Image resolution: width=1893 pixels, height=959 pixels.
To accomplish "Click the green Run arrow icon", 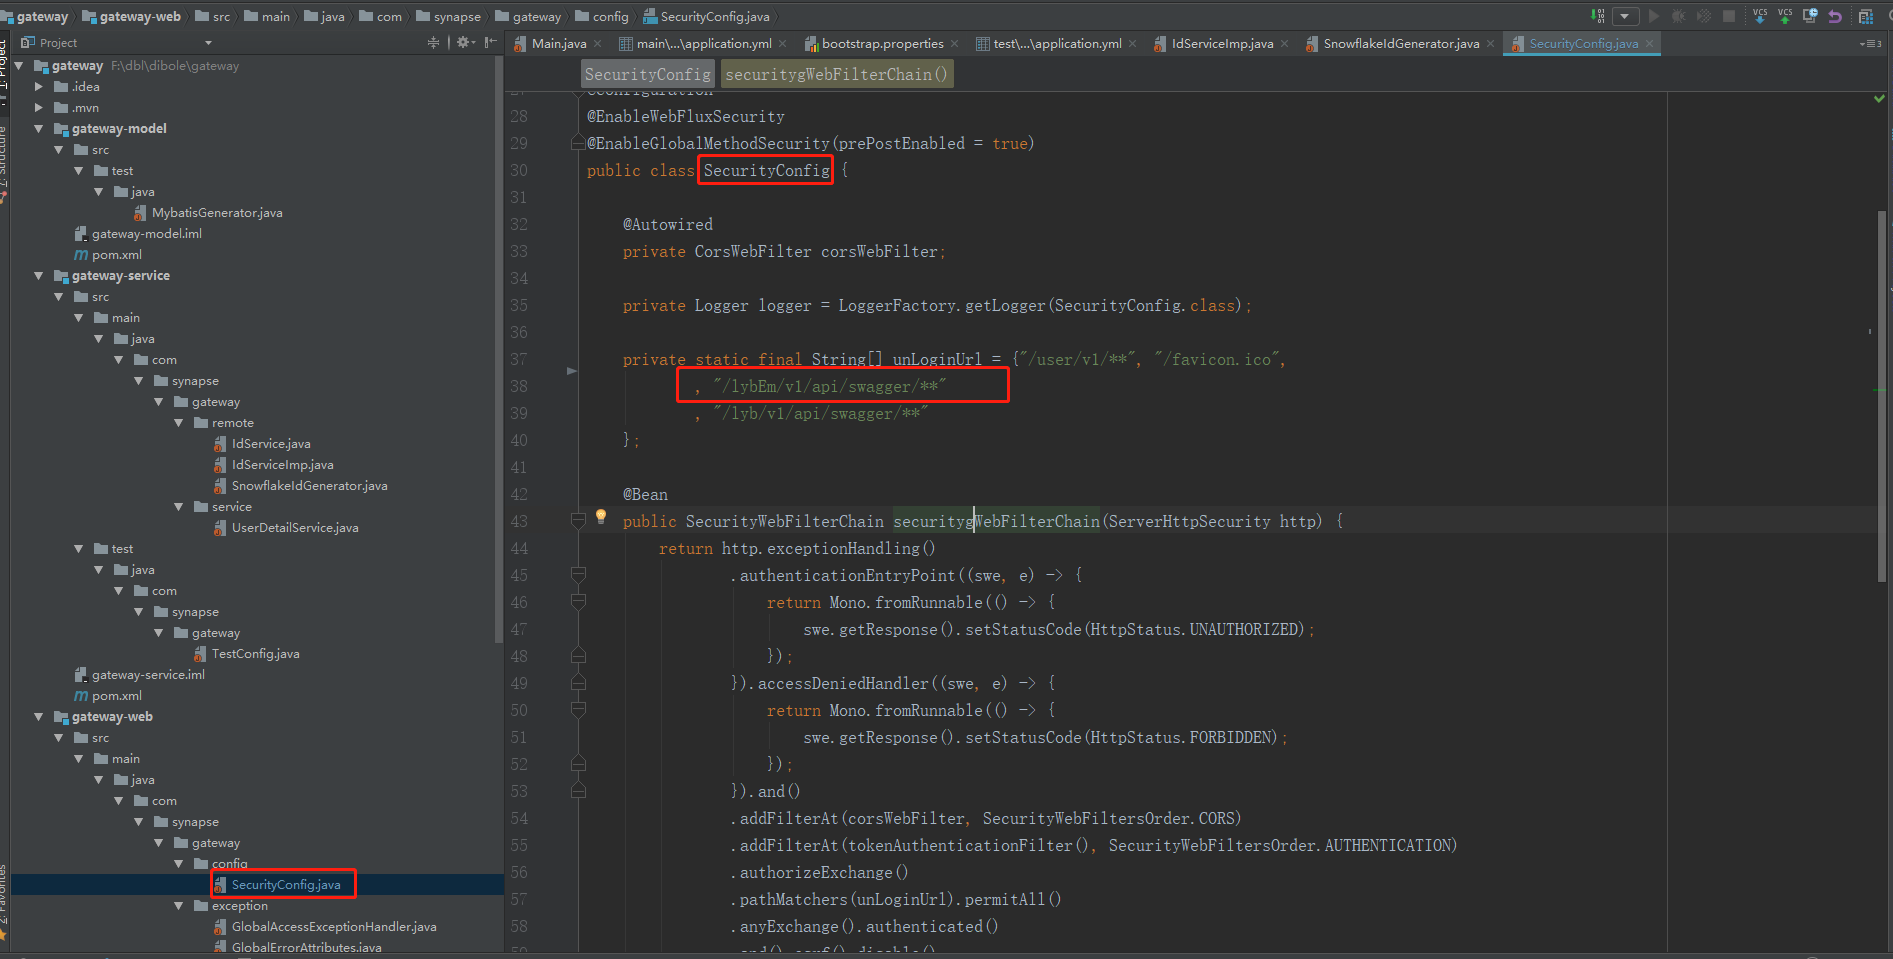I will [1654, 16].
